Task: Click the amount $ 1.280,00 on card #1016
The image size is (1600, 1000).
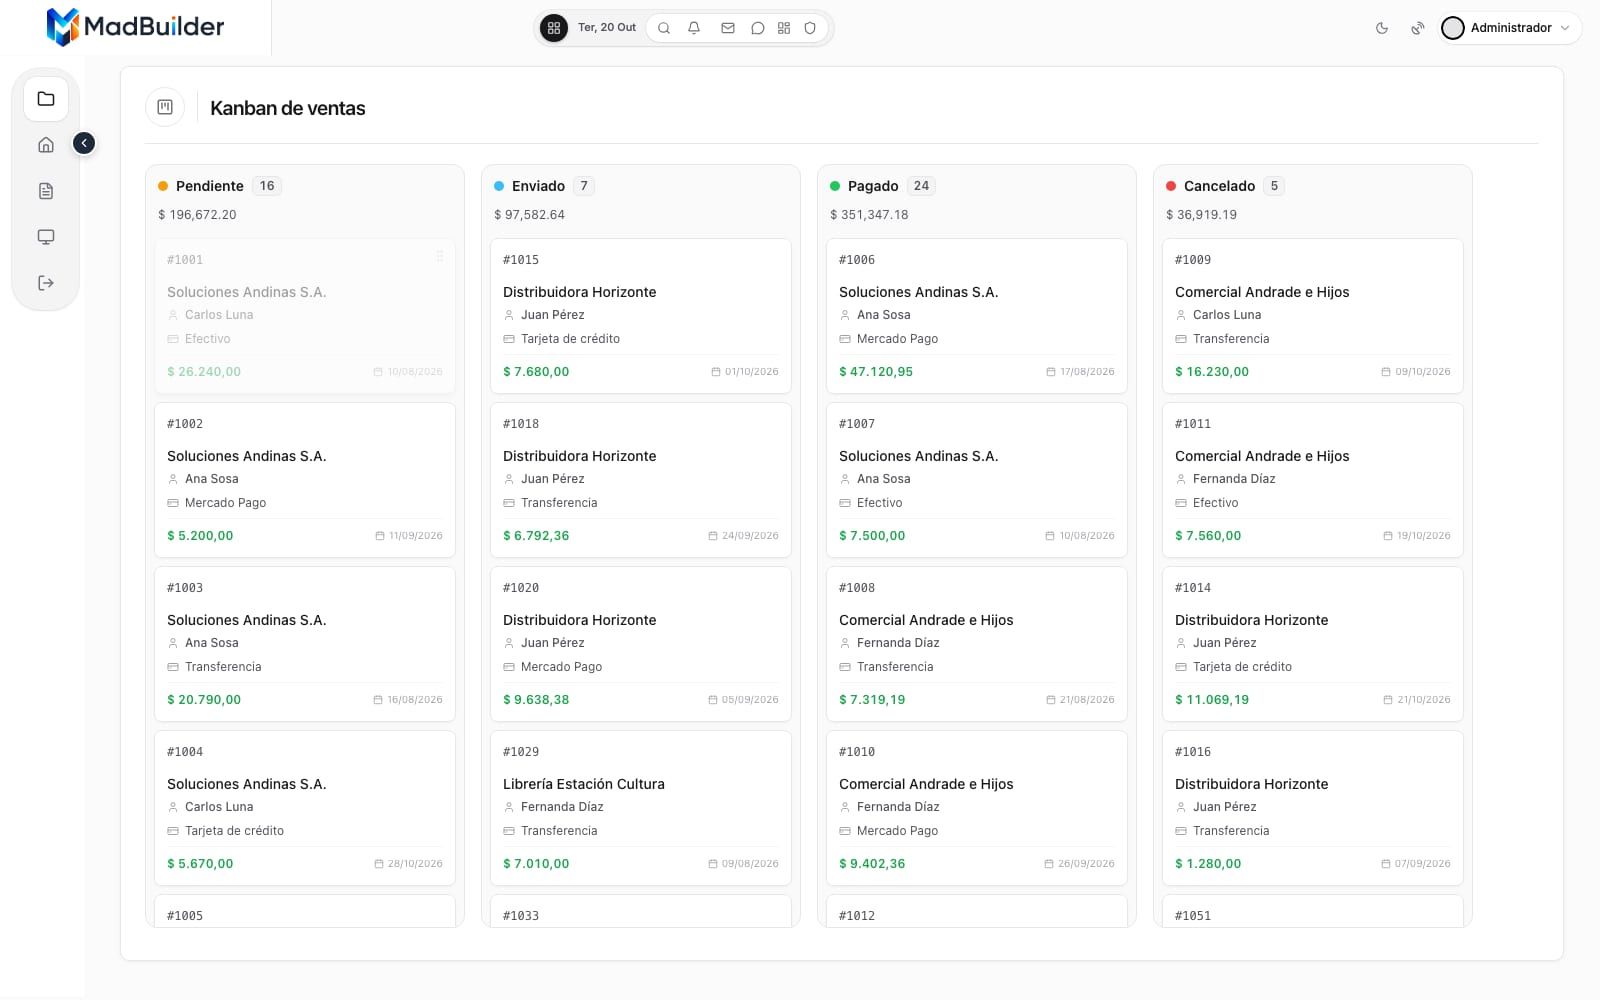Action: 1208,864
